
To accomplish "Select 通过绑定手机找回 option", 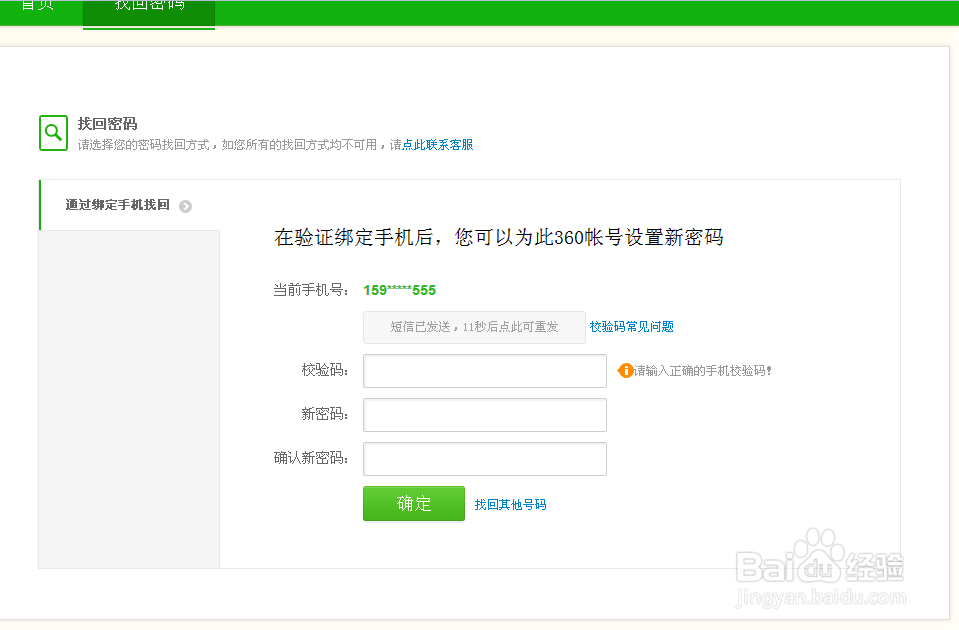I will pos(117,206).
